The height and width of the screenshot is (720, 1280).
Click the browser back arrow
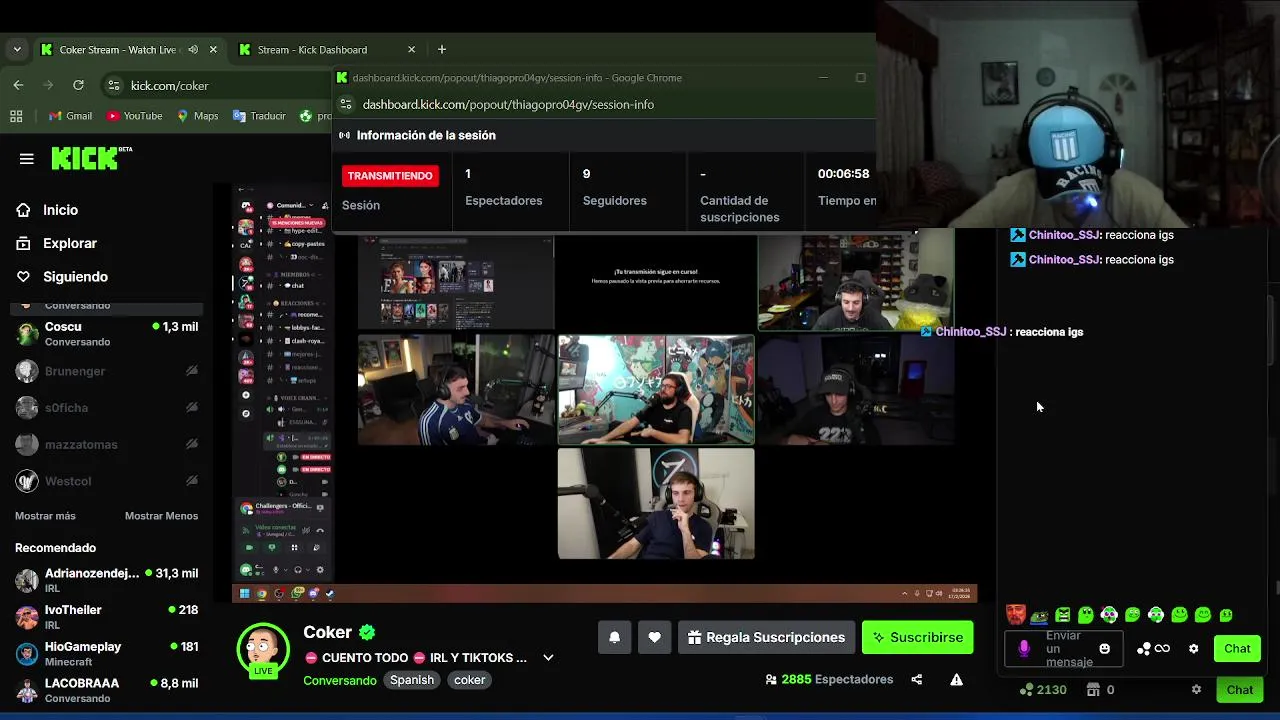18,85
